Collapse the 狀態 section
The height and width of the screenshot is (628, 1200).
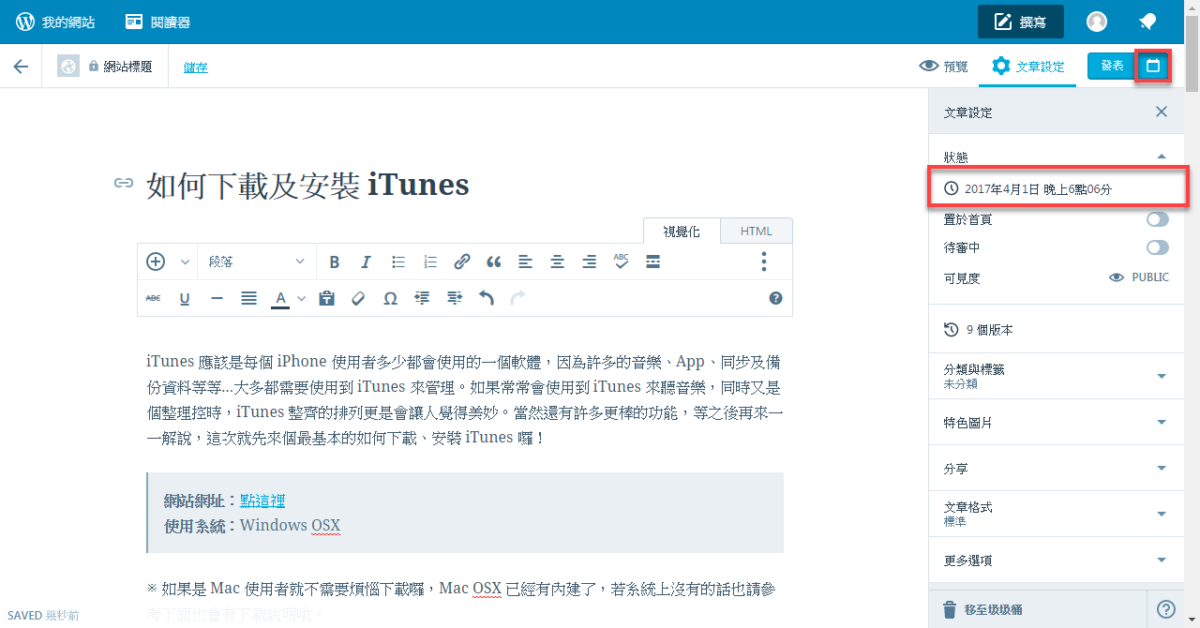(x=1161, y=157)
